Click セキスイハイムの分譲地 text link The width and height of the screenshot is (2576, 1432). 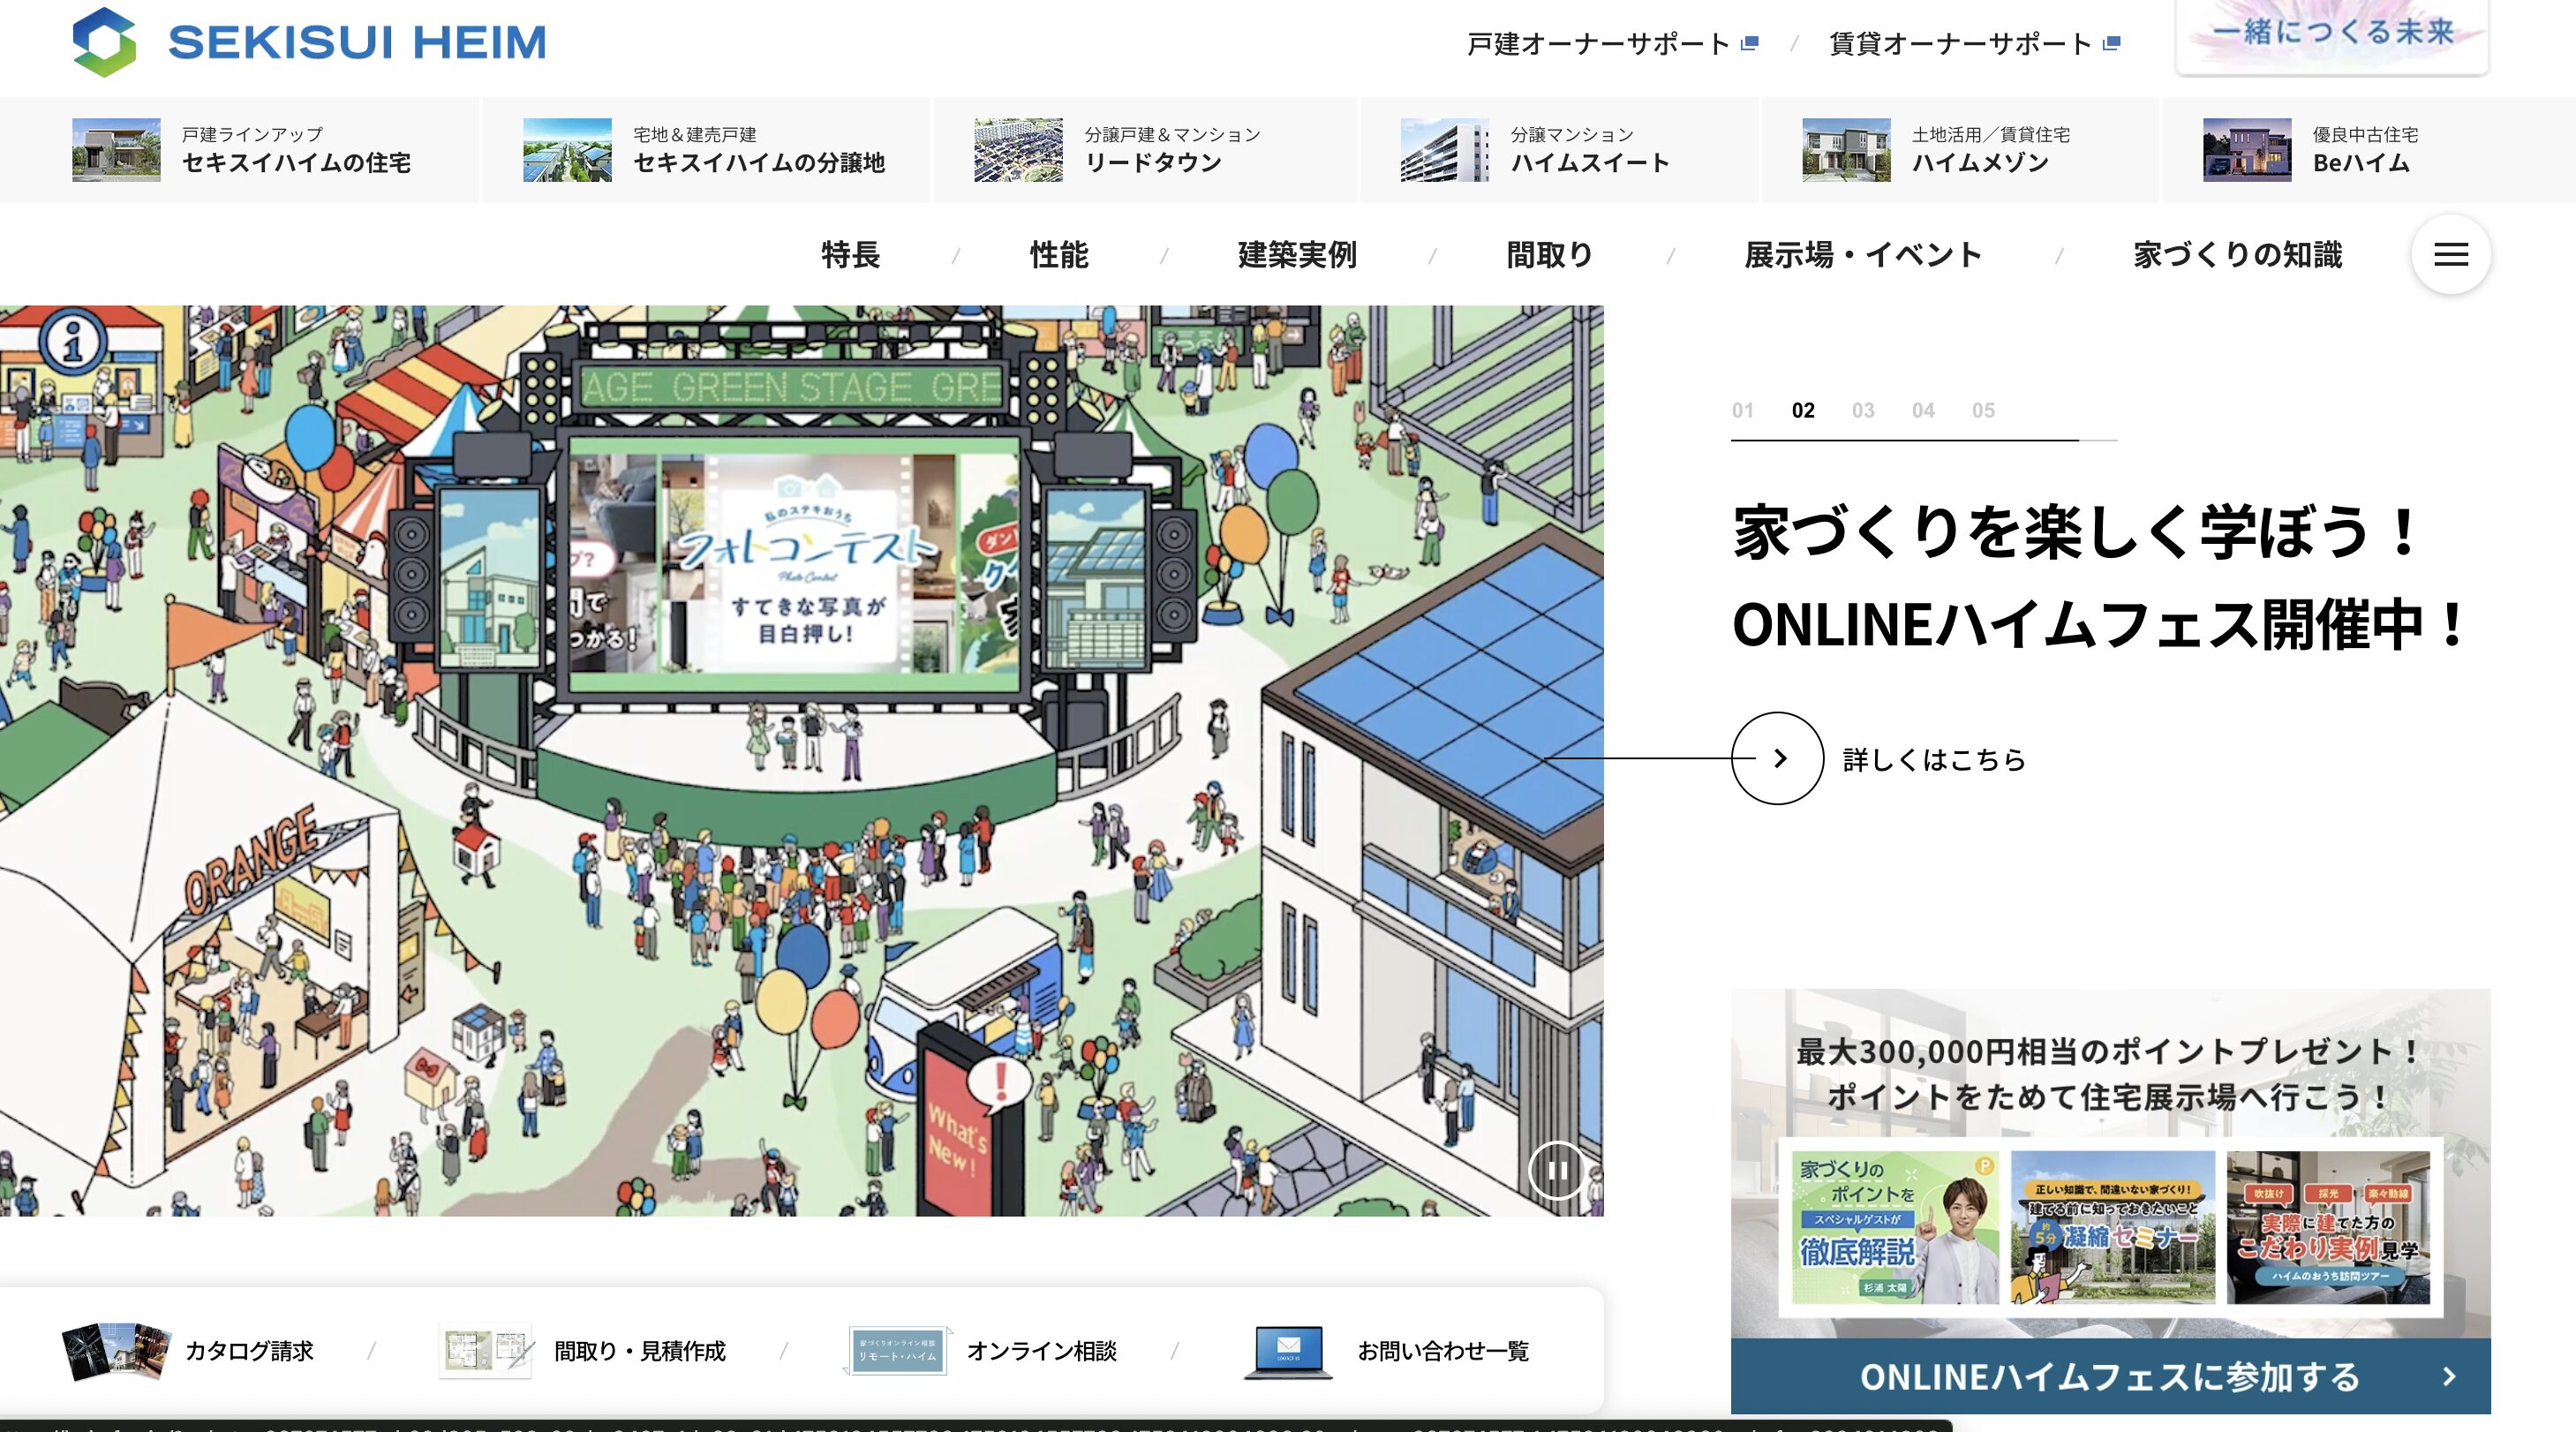pos(759,163)
